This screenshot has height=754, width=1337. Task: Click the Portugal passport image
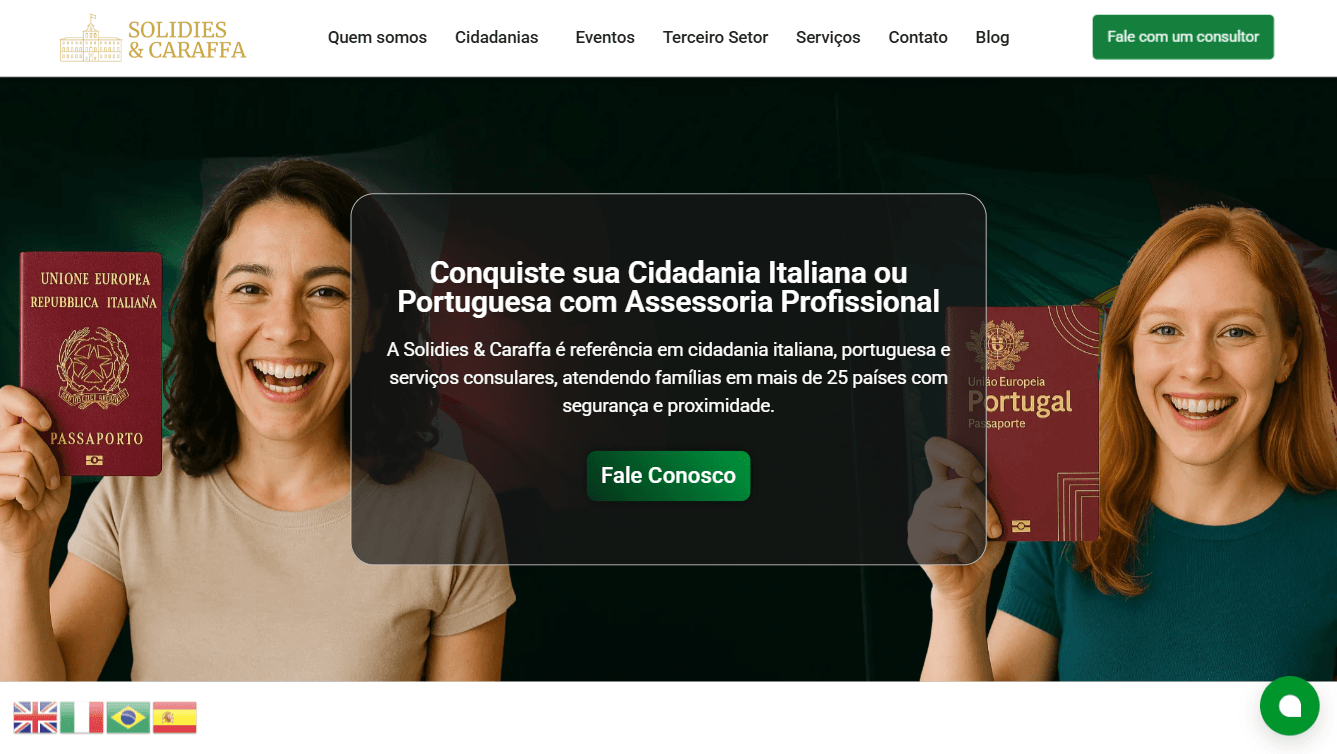[x=1022, y=422]
